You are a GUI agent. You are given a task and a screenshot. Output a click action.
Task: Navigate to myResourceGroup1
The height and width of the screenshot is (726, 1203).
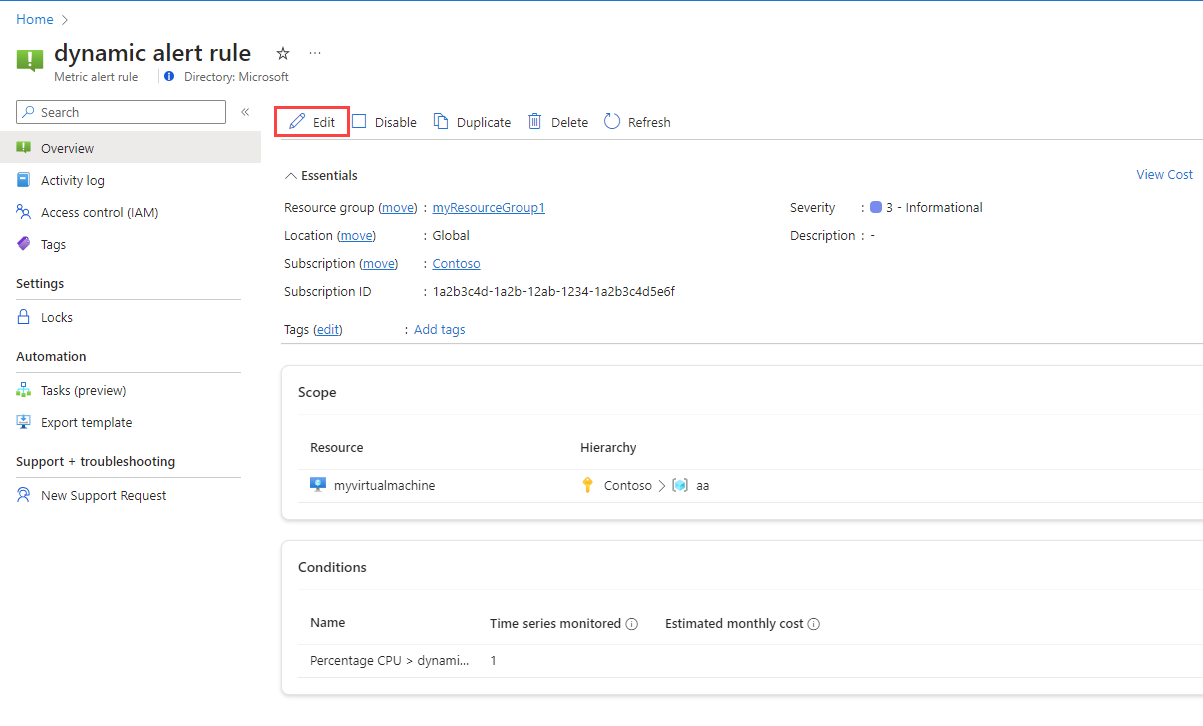pos(488,207)
